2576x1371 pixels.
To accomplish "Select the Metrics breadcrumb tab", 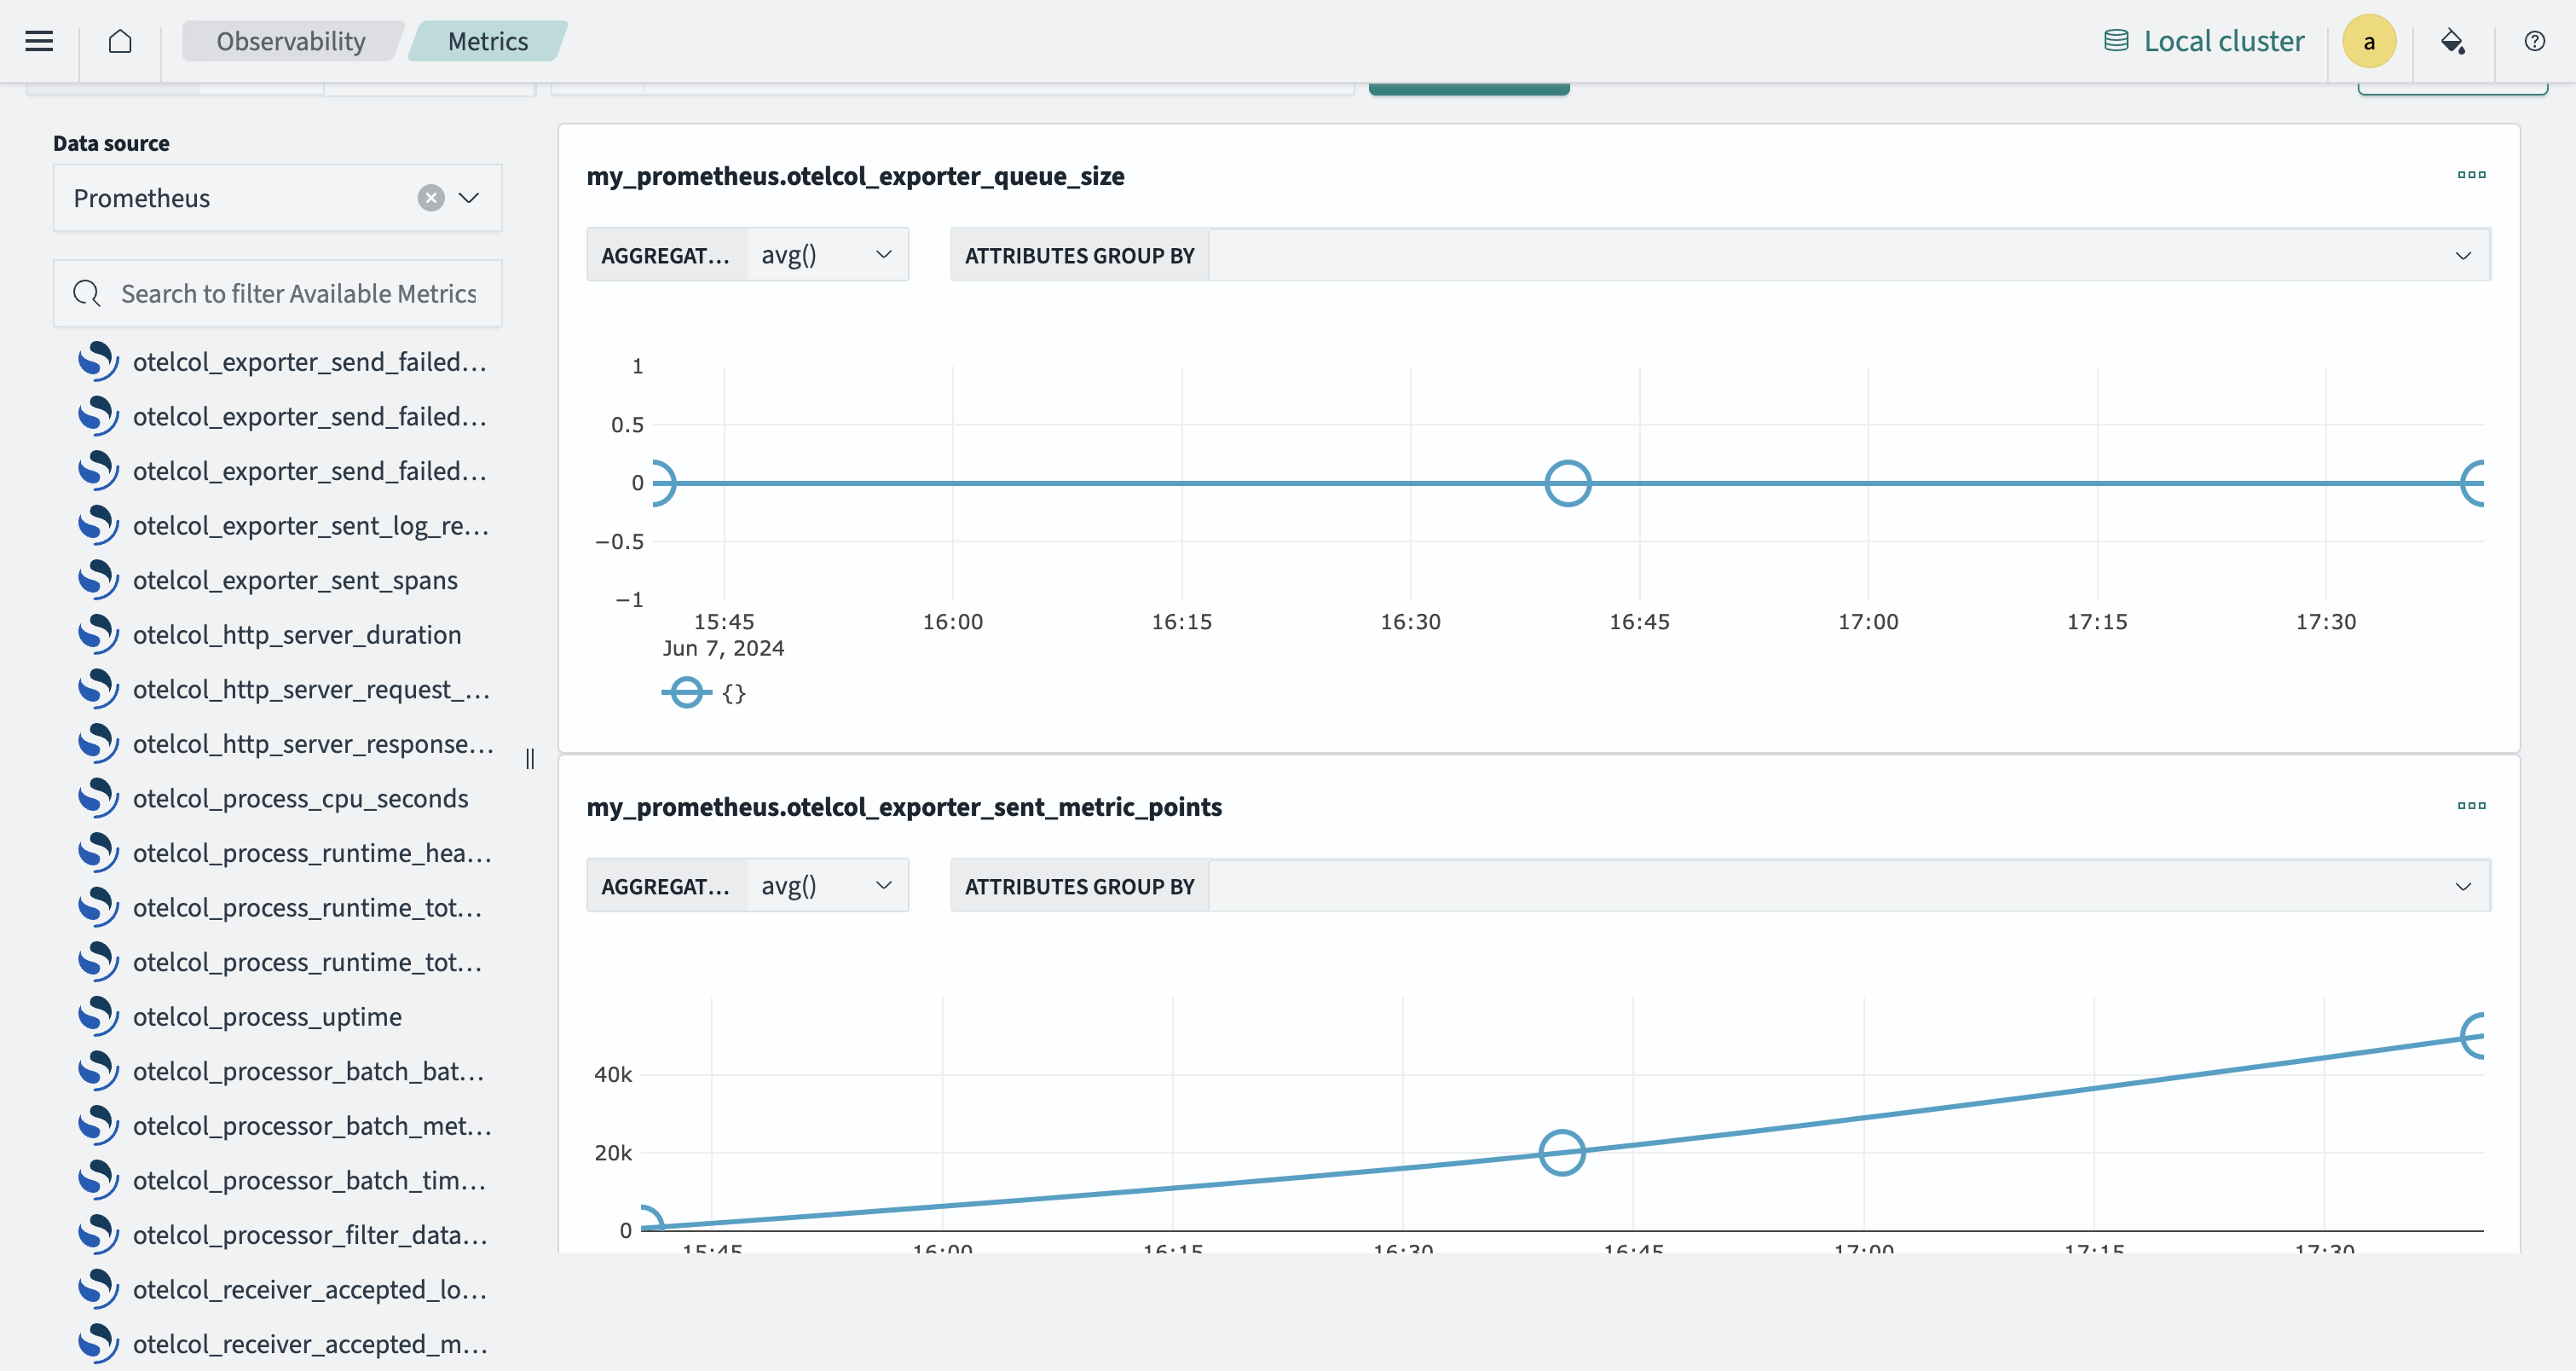I will click(488, 41).
